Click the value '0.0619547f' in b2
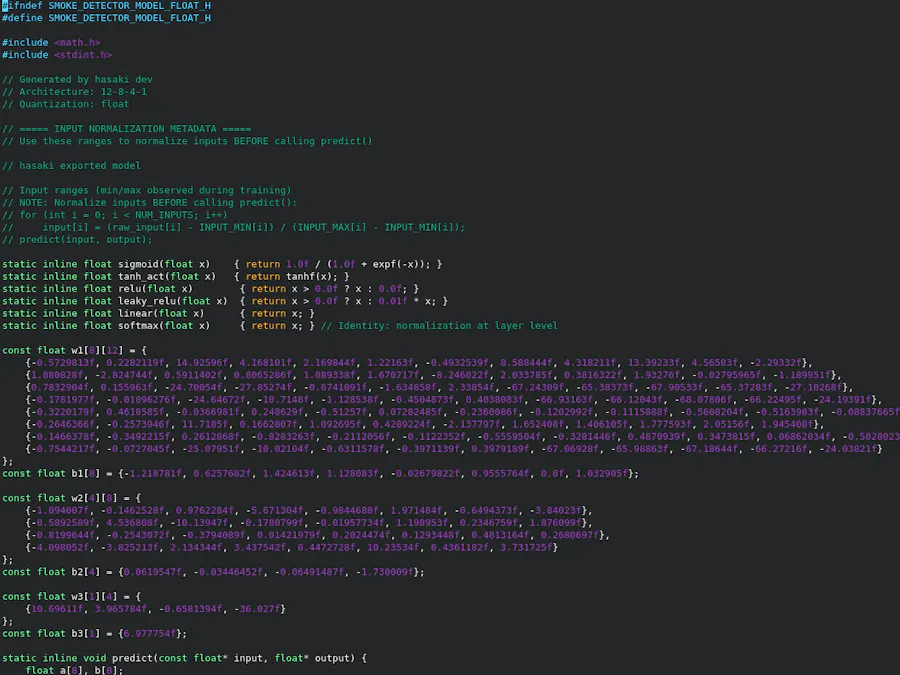Image resolution: width=900 pixels, height=675 pixels. 153,572
